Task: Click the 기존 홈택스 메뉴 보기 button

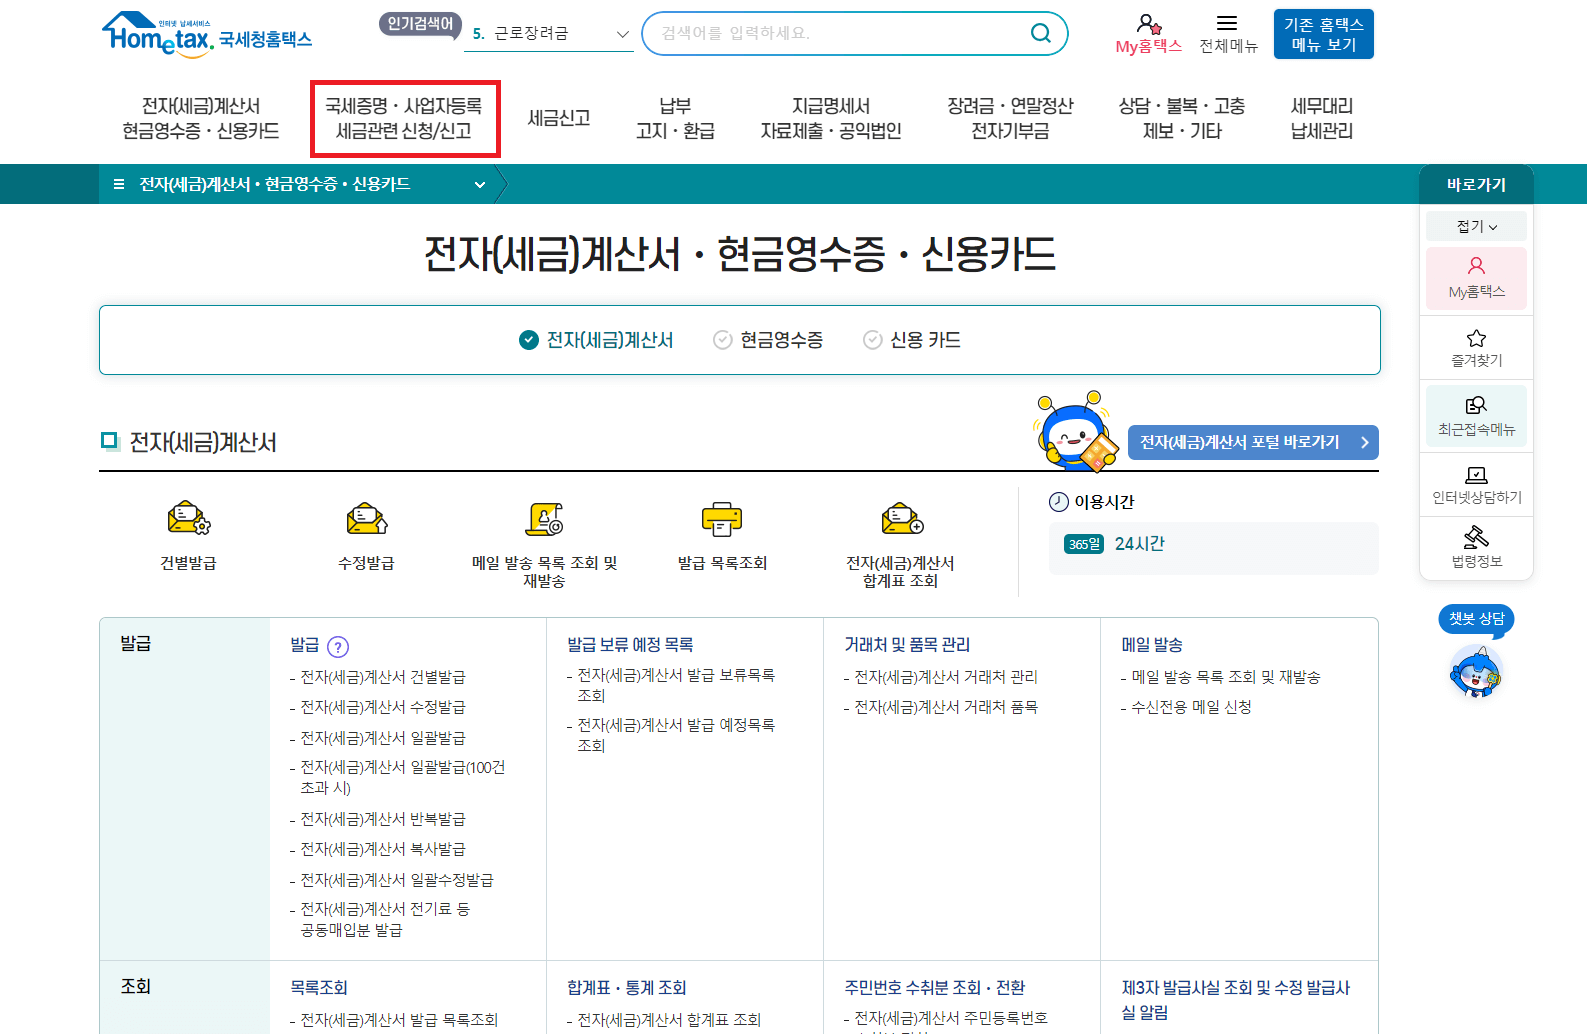Action: (1324, 34)
